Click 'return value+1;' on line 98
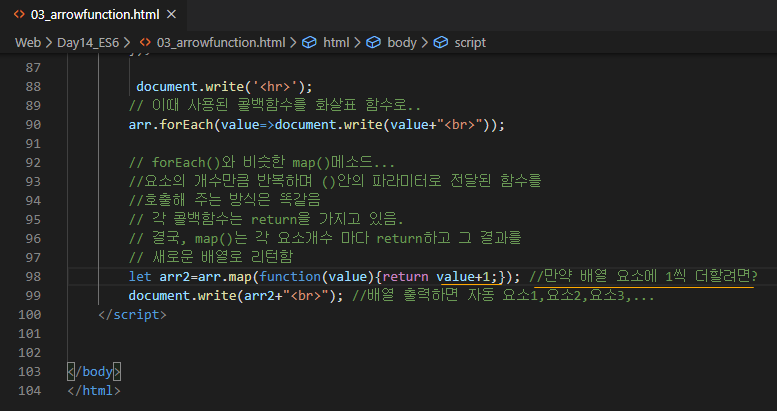Screen dimensions: 777x411 click(442, 277)
